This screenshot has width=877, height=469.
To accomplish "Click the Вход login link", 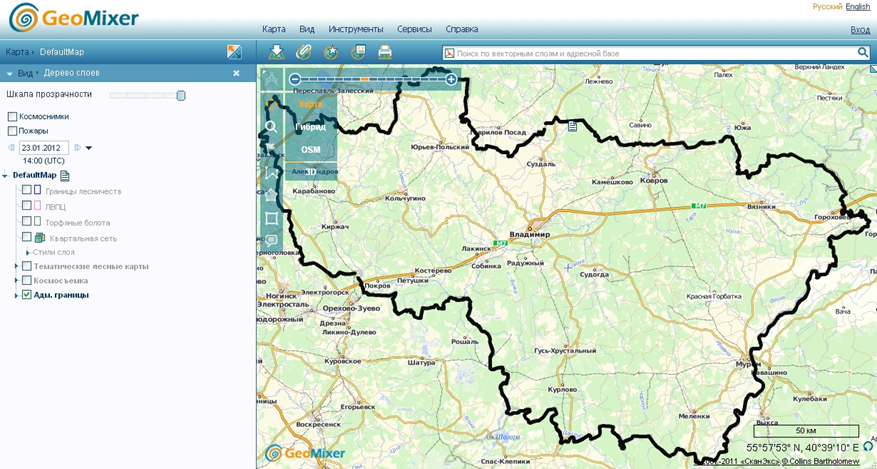I will (x=859, y=30).
